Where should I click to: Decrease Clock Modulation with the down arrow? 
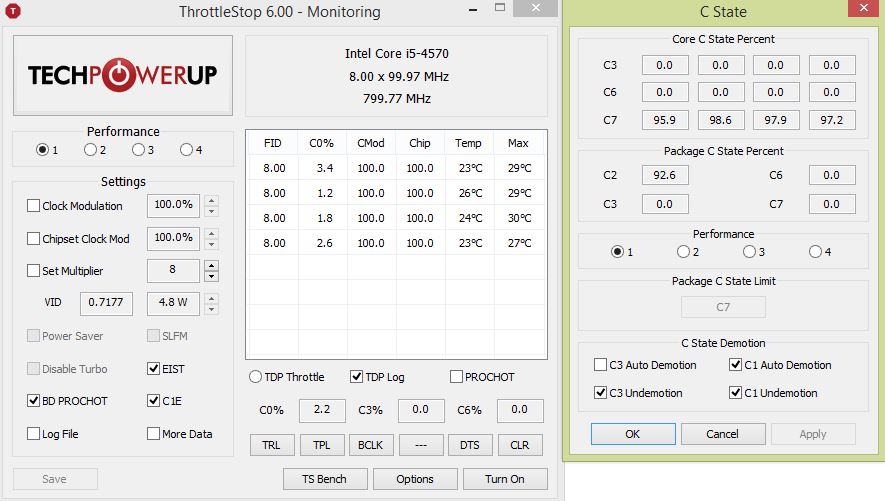[x=211, y=211]
